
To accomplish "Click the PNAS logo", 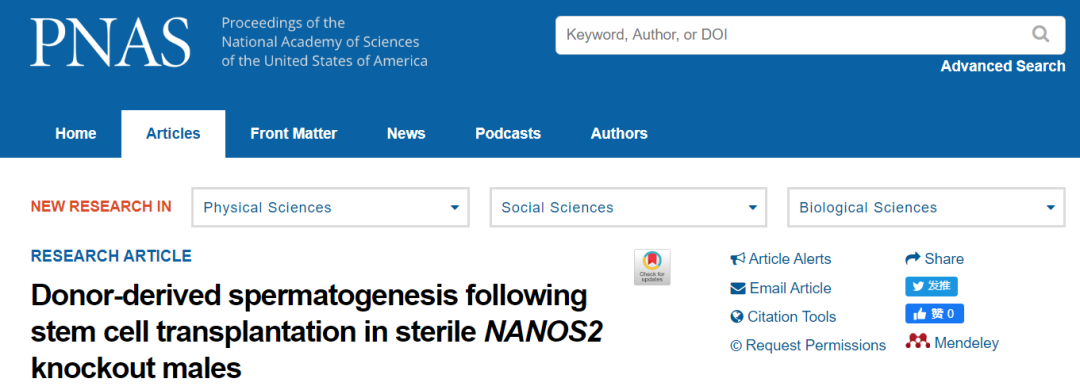I will 110,43.
